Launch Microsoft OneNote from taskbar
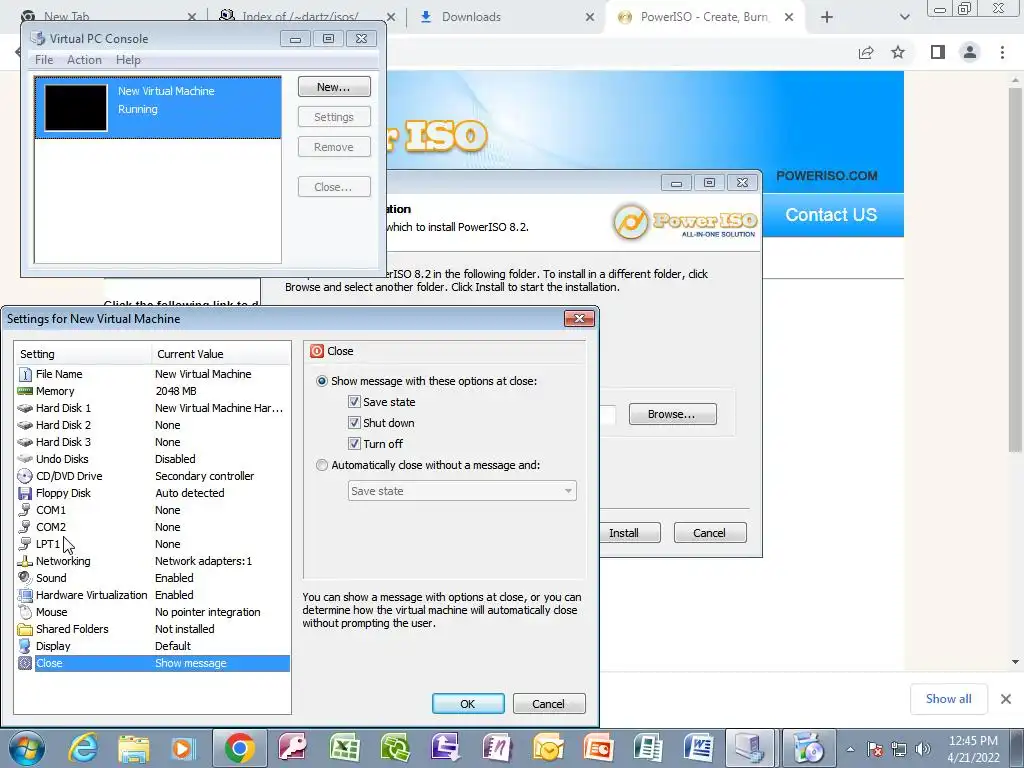The width and height of the screenshot is (1024, 768). [496, 748]
